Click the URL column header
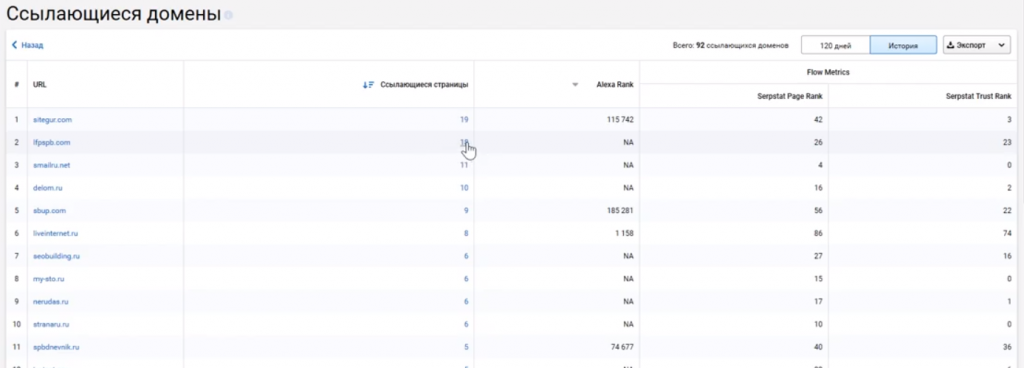 tap(40, 85)
